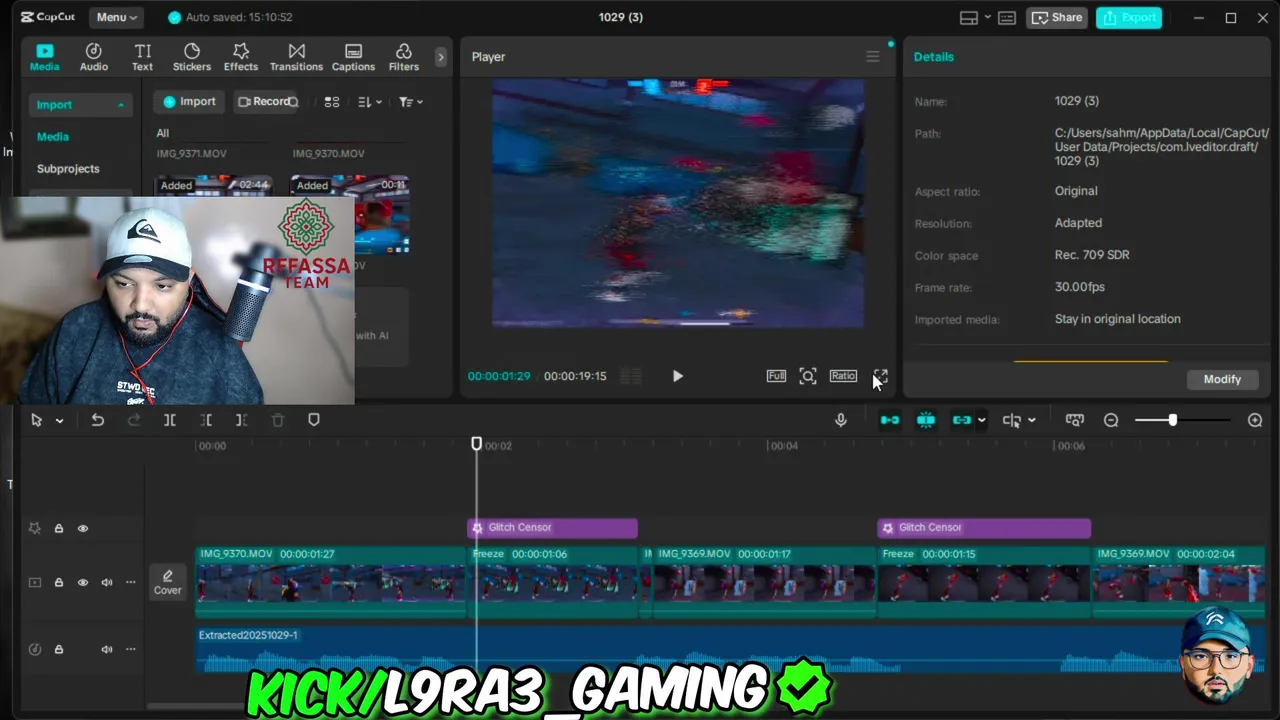
Task: Lock the effects track
Action: 59,528
